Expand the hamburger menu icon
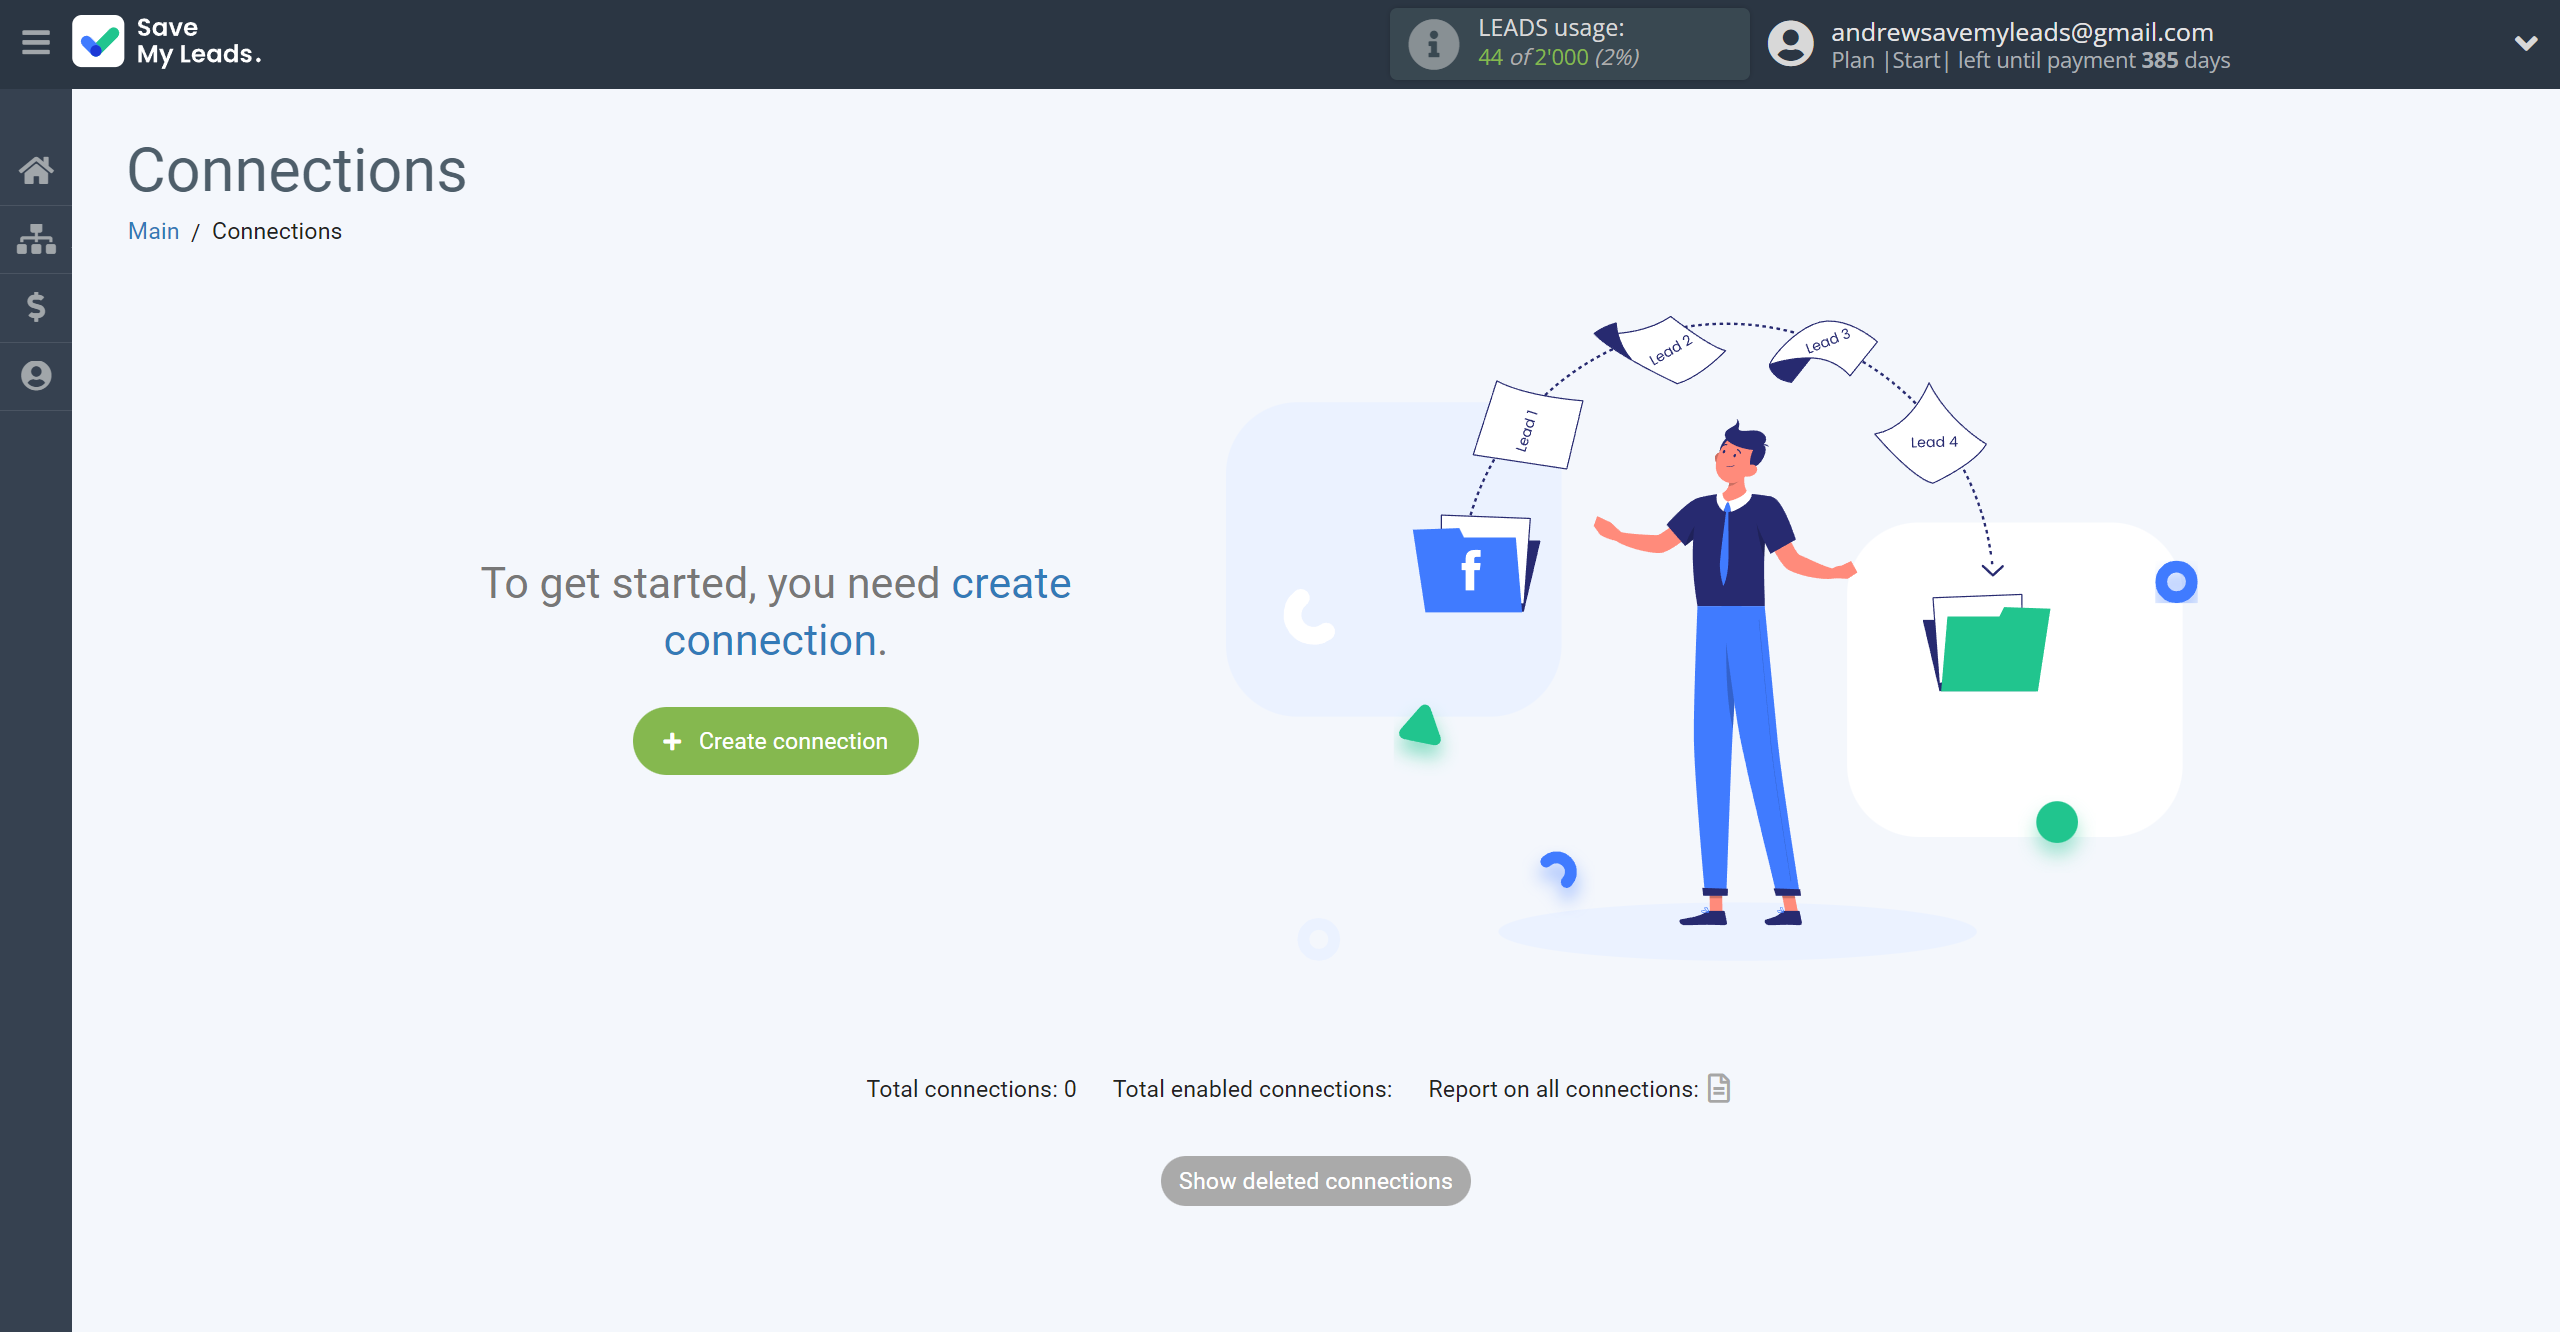 click(36, 41)
